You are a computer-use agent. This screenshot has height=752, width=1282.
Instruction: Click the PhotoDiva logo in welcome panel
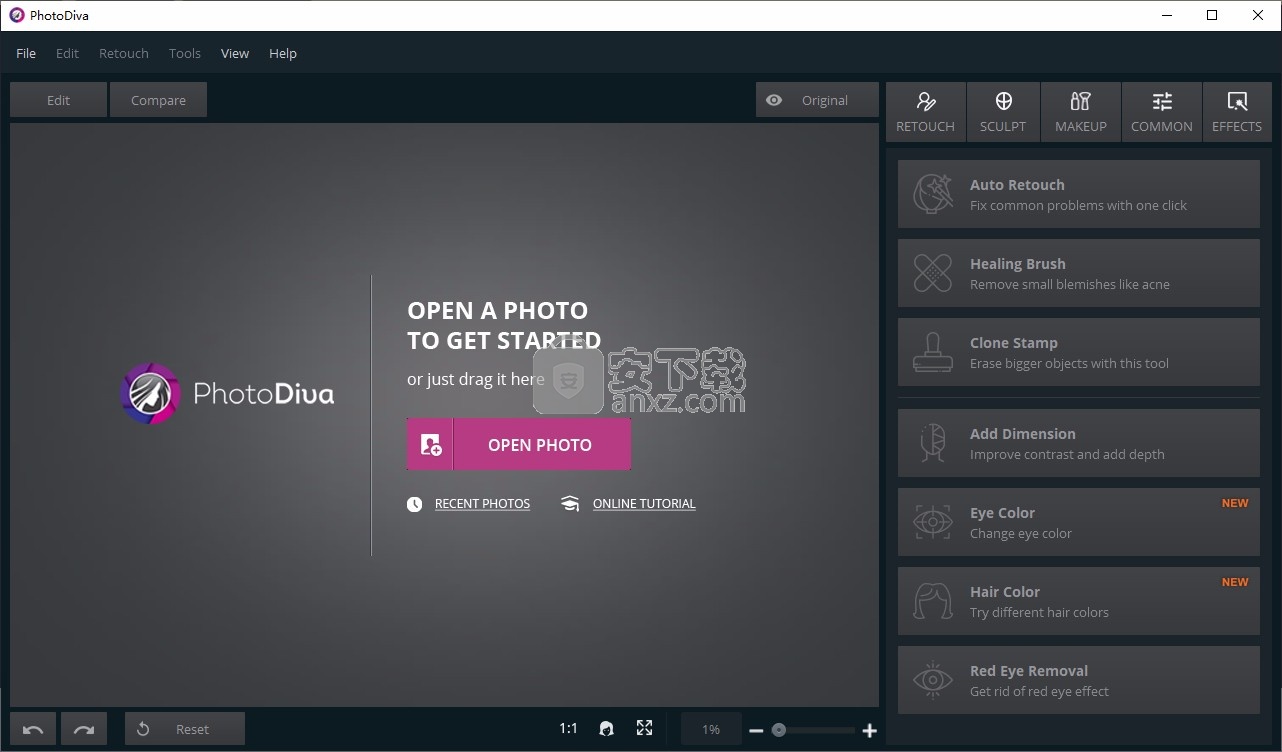click(x=227, y=394)
